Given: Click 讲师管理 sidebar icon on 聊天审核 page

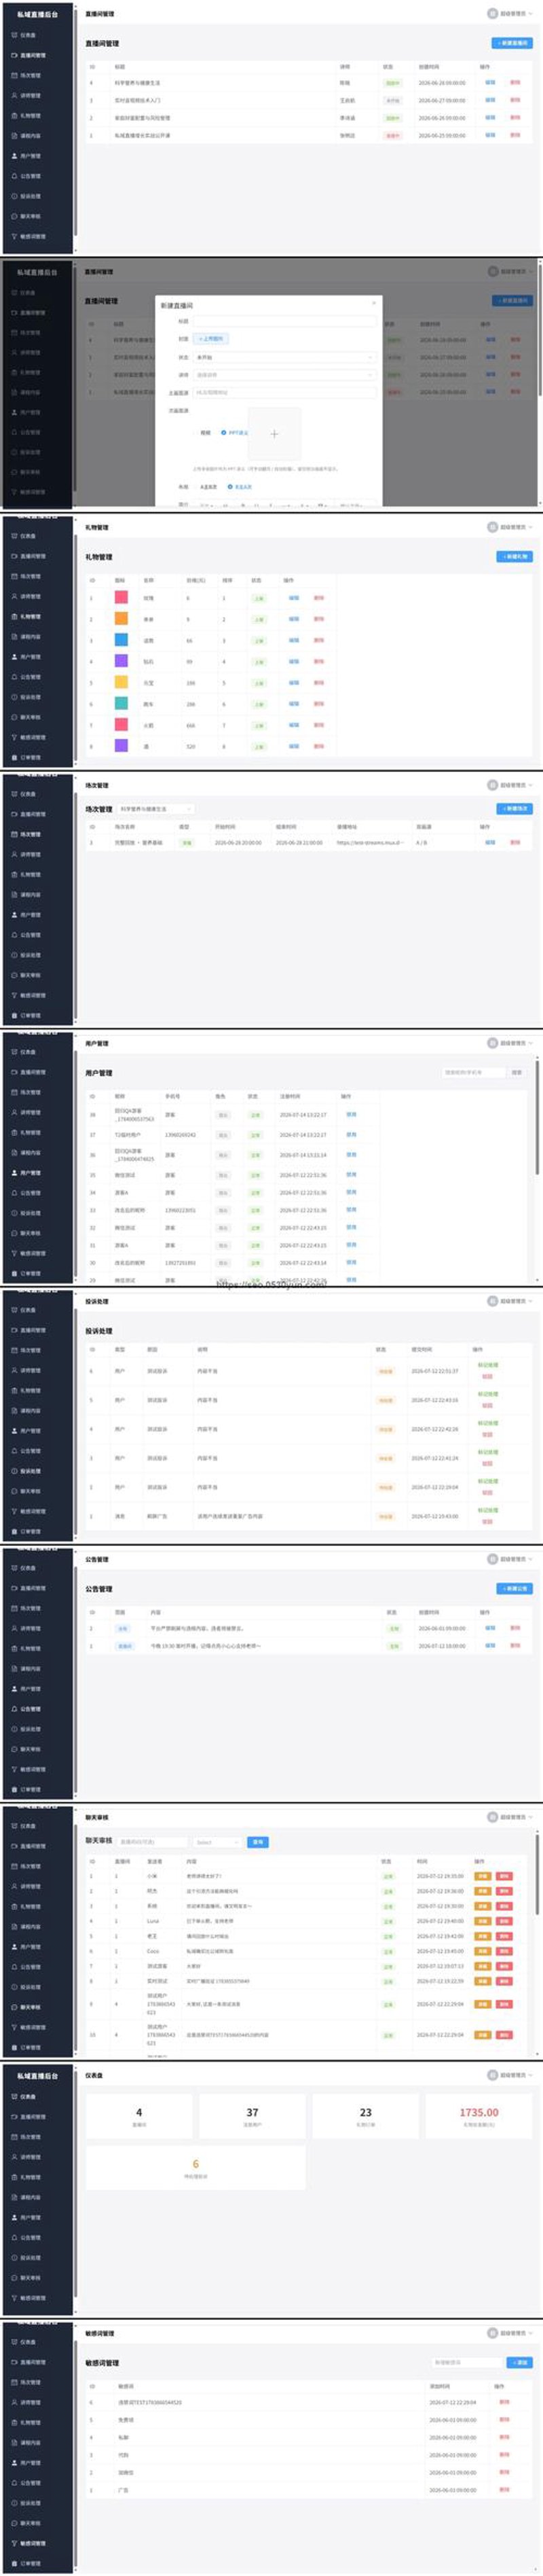Looking at the screenshot, I should point(14,1886).
